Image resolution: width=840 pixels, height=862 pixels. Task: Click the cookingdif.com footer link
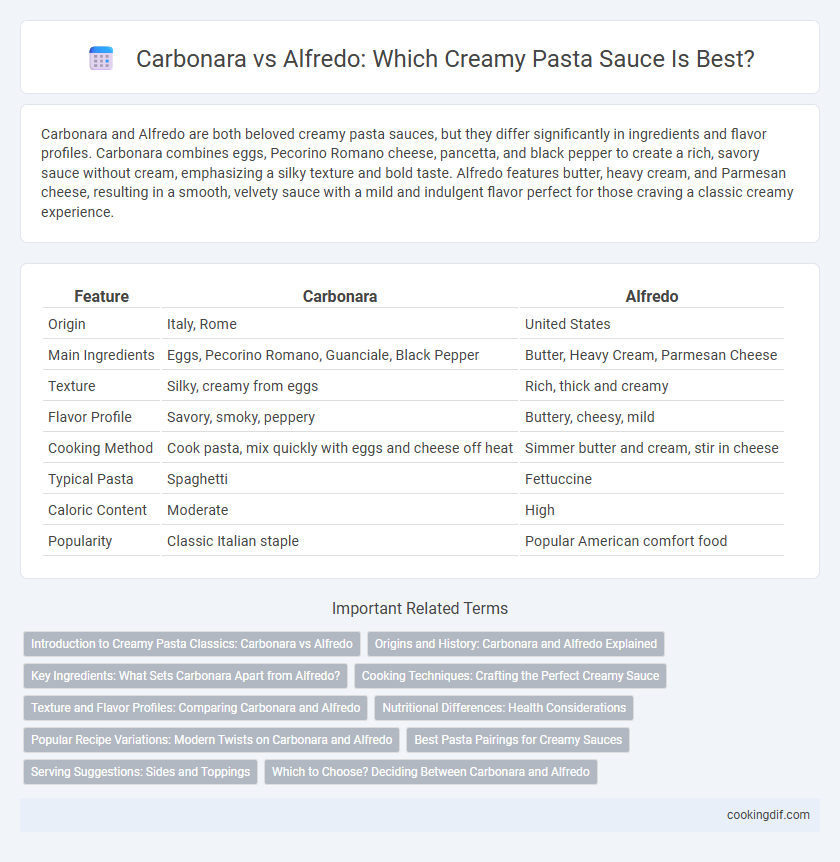(768, 815)
